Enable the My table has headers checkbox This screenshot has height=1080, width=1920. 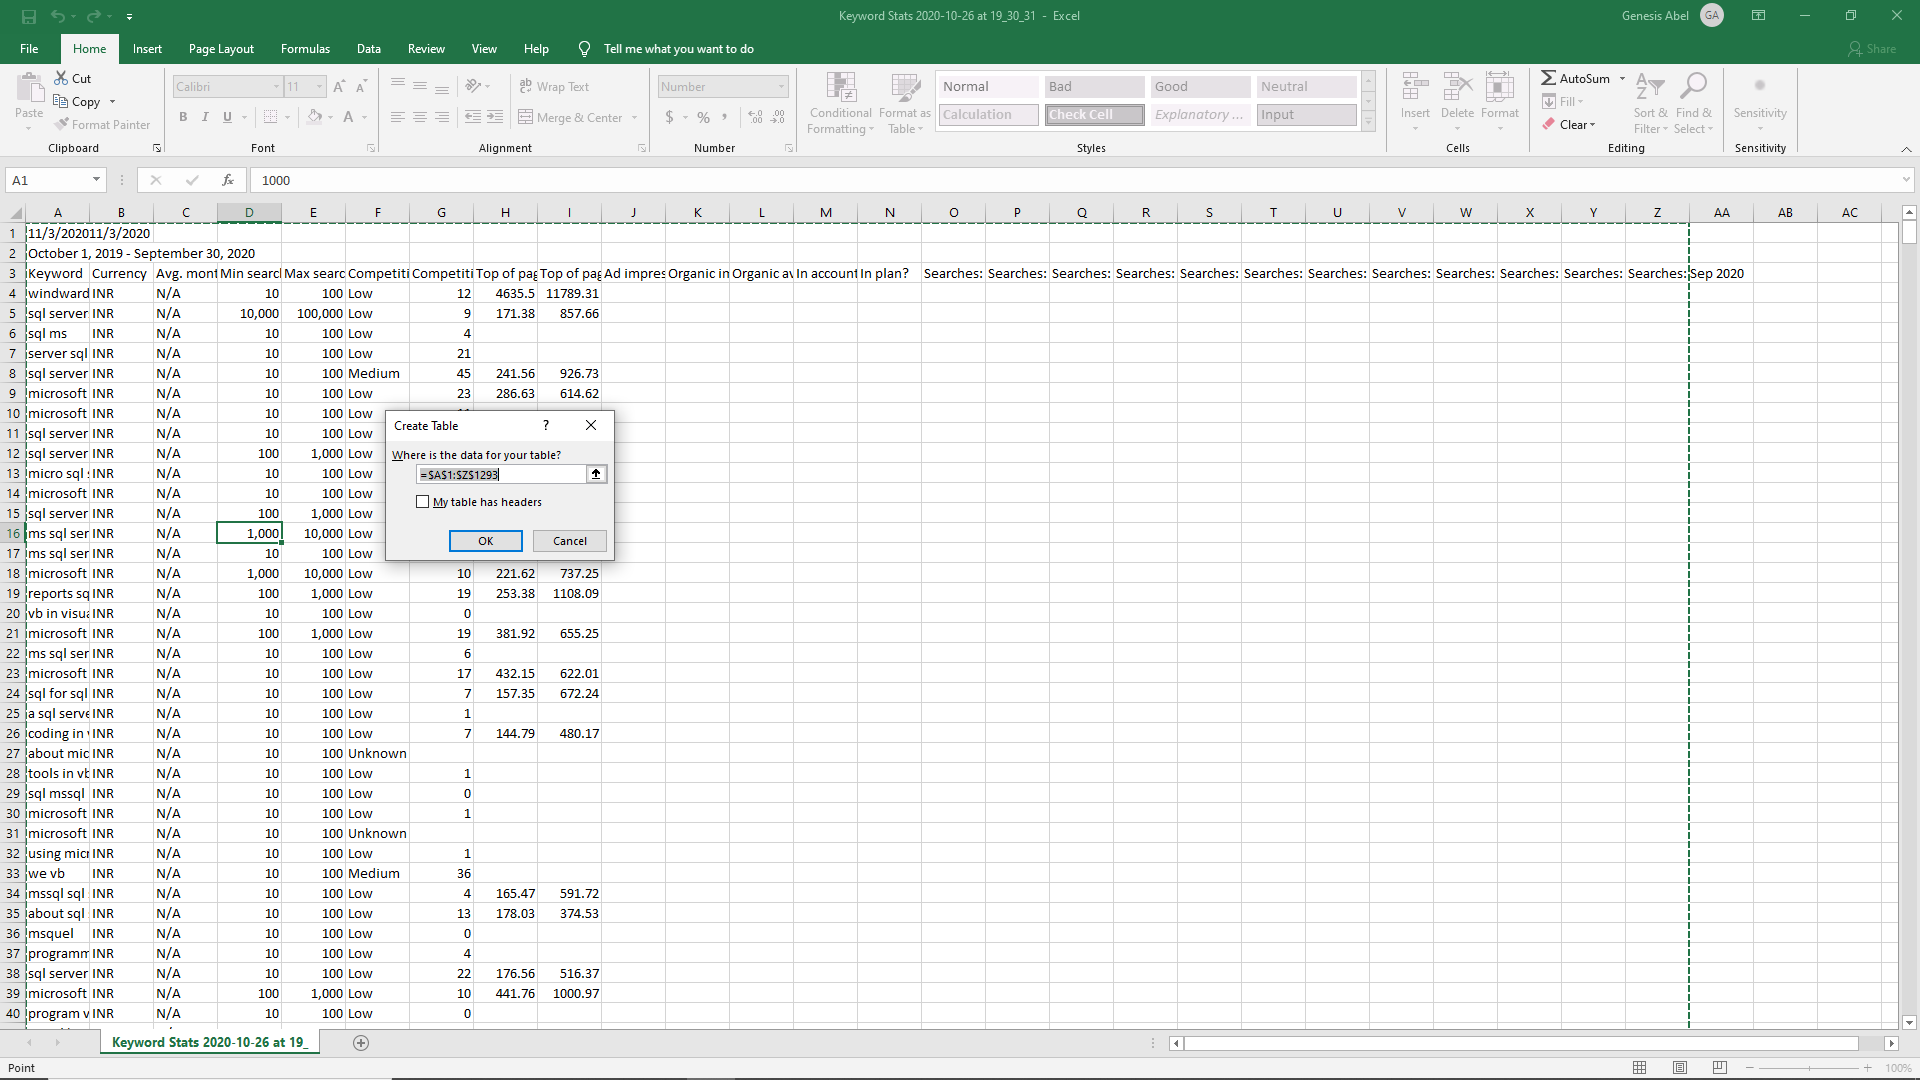(x=423, y=501)
